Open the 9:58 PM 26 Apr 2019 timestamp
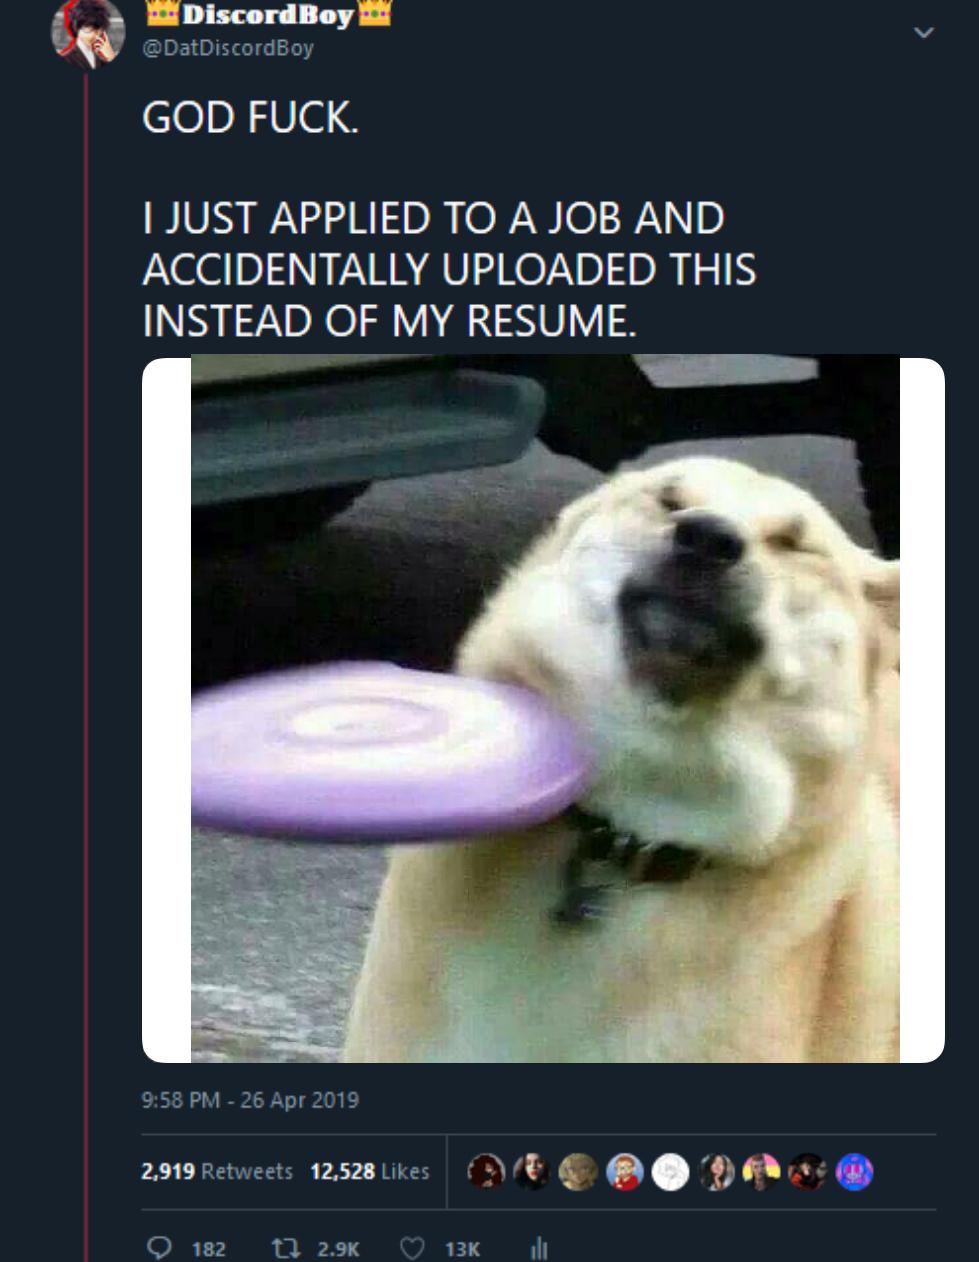979x1262 pixels. coord(250,1100)
